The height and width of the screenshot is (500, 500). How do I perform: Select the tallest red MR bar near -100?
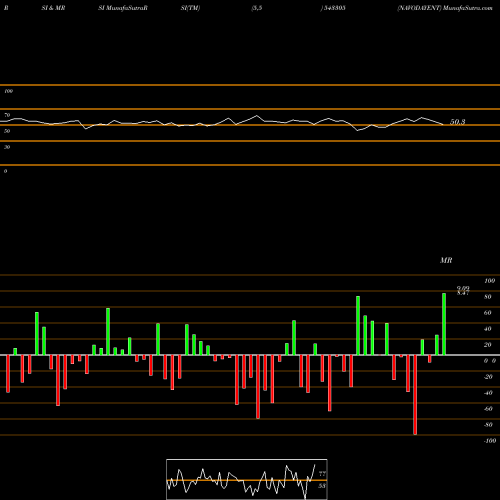point(415,395)
